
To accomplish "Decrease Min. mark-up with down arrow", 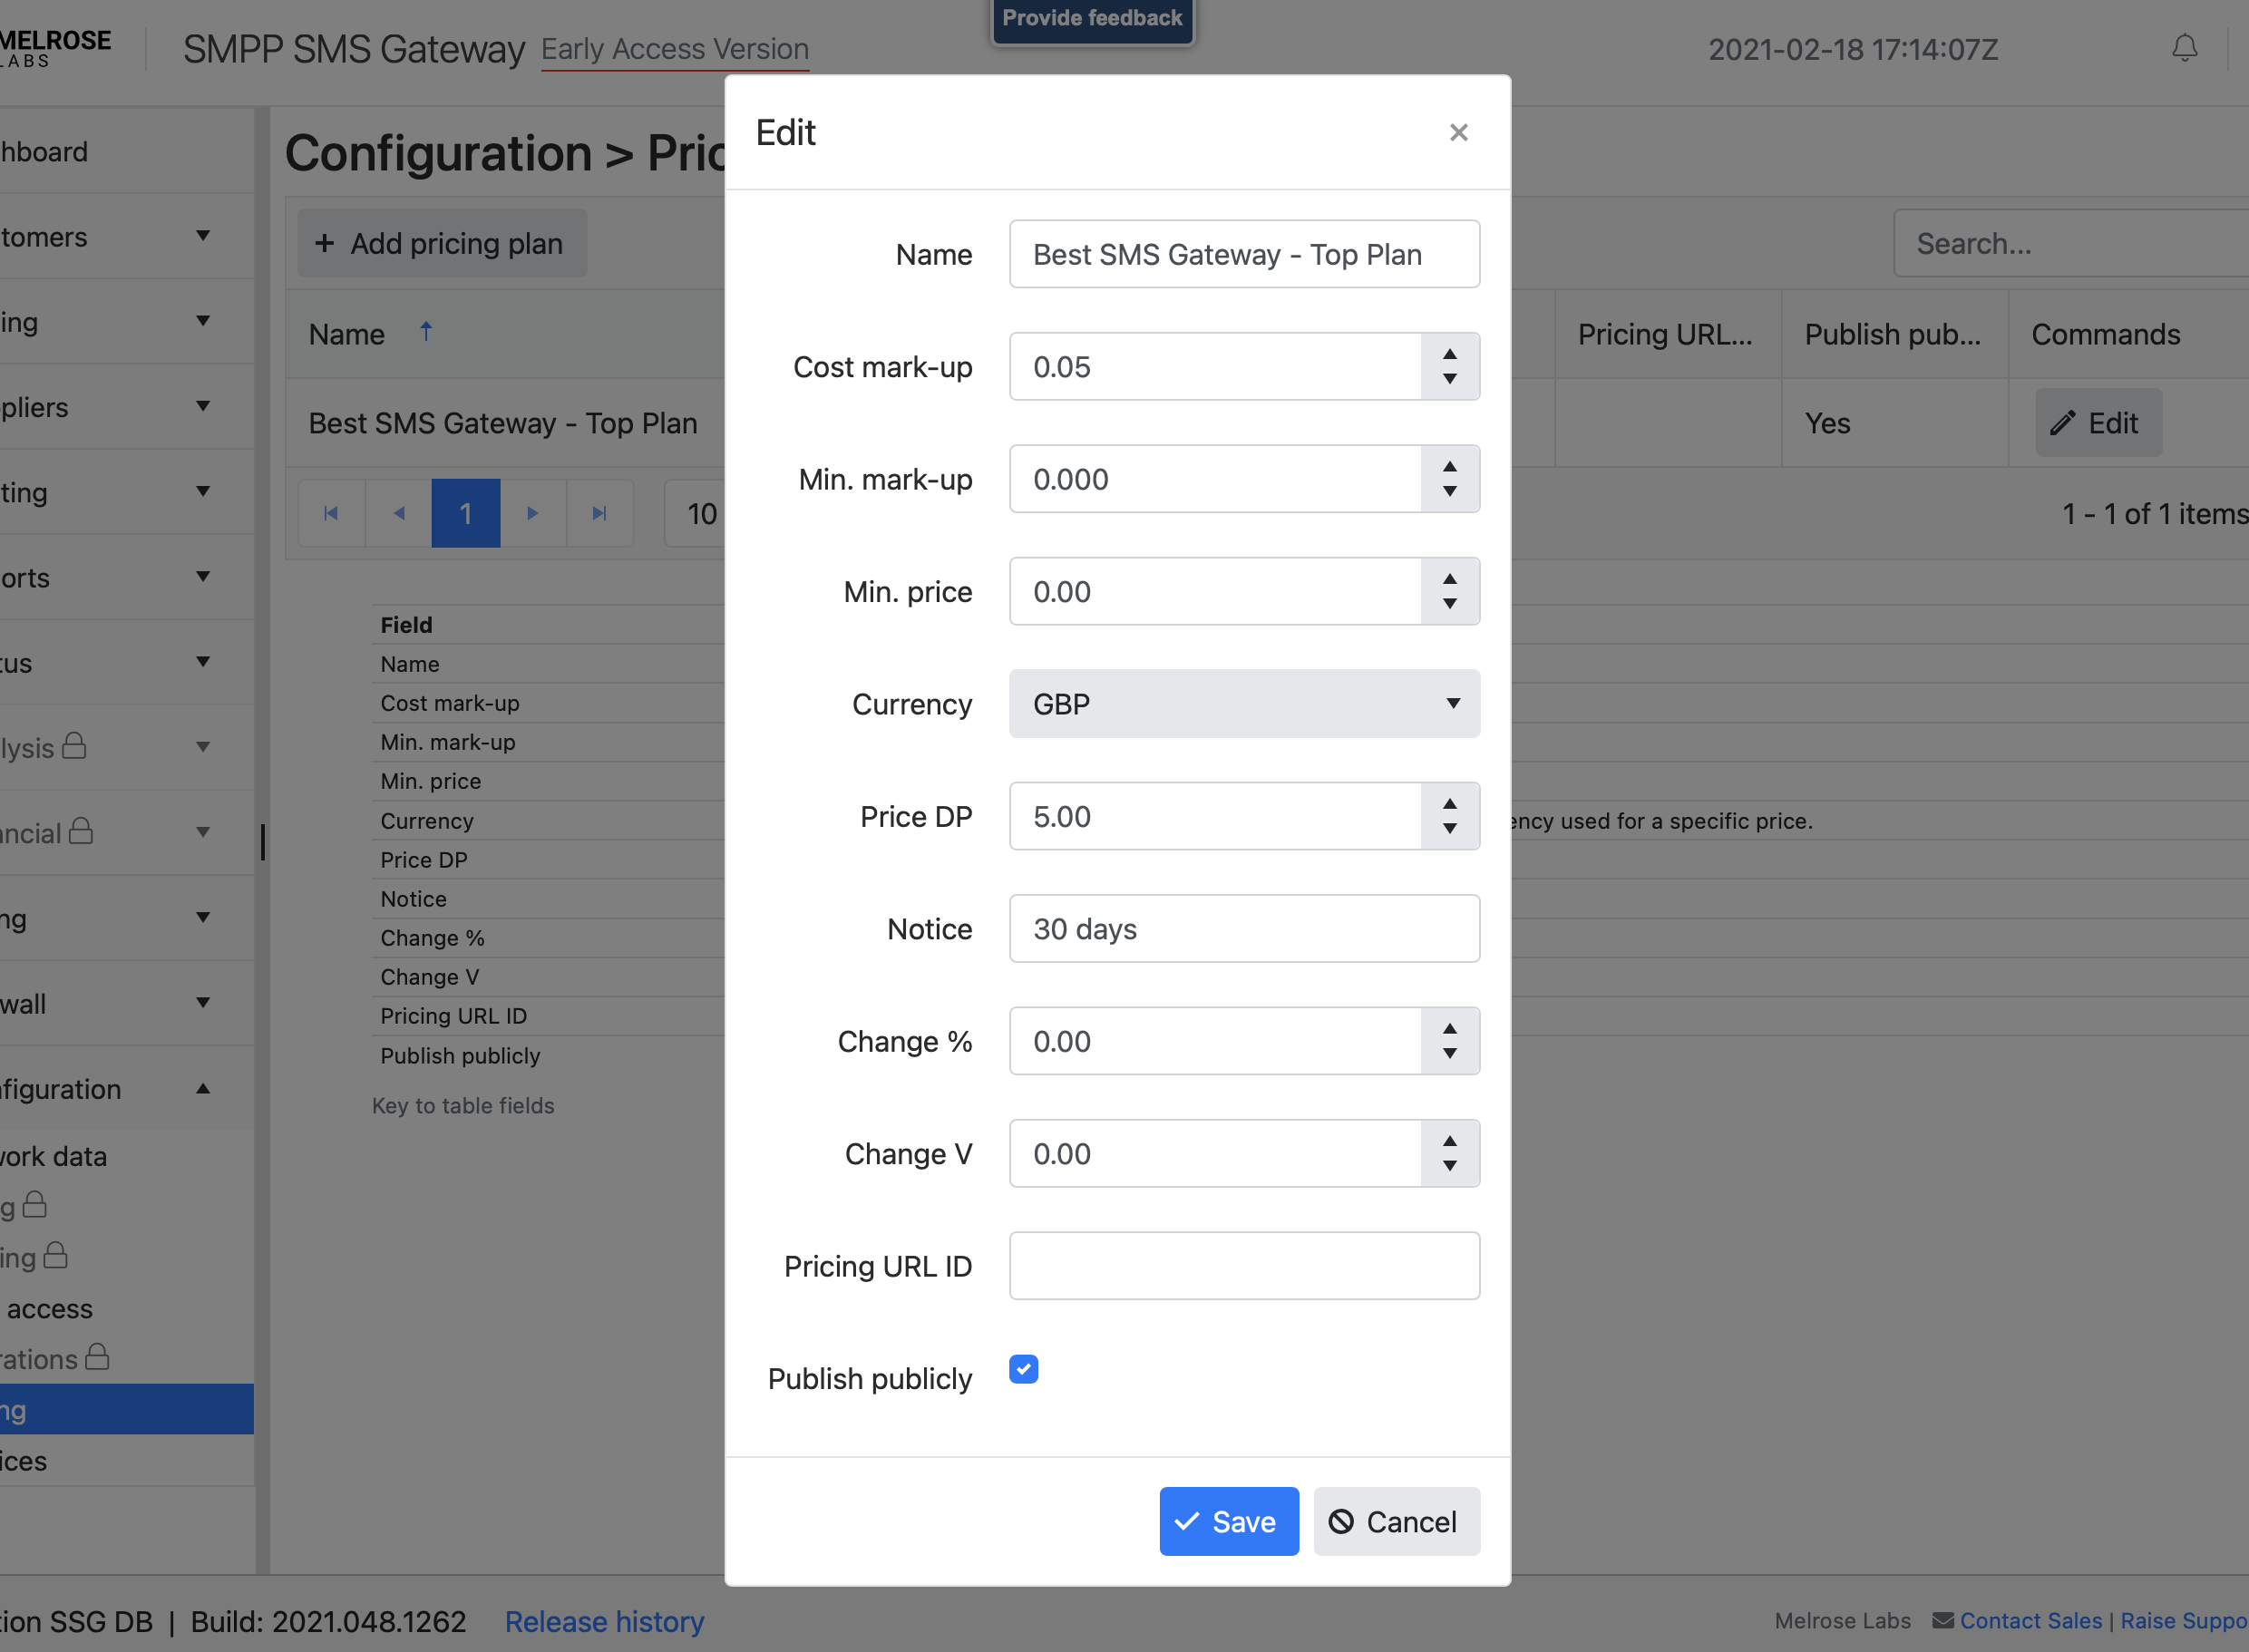I will pos(1449,492).
